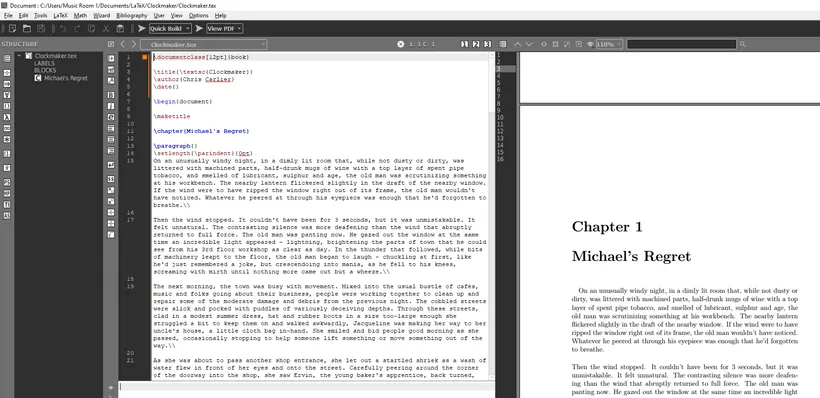Go to next PDF page with down arrow
Screen dimensions: 820x398
[529, 44]
